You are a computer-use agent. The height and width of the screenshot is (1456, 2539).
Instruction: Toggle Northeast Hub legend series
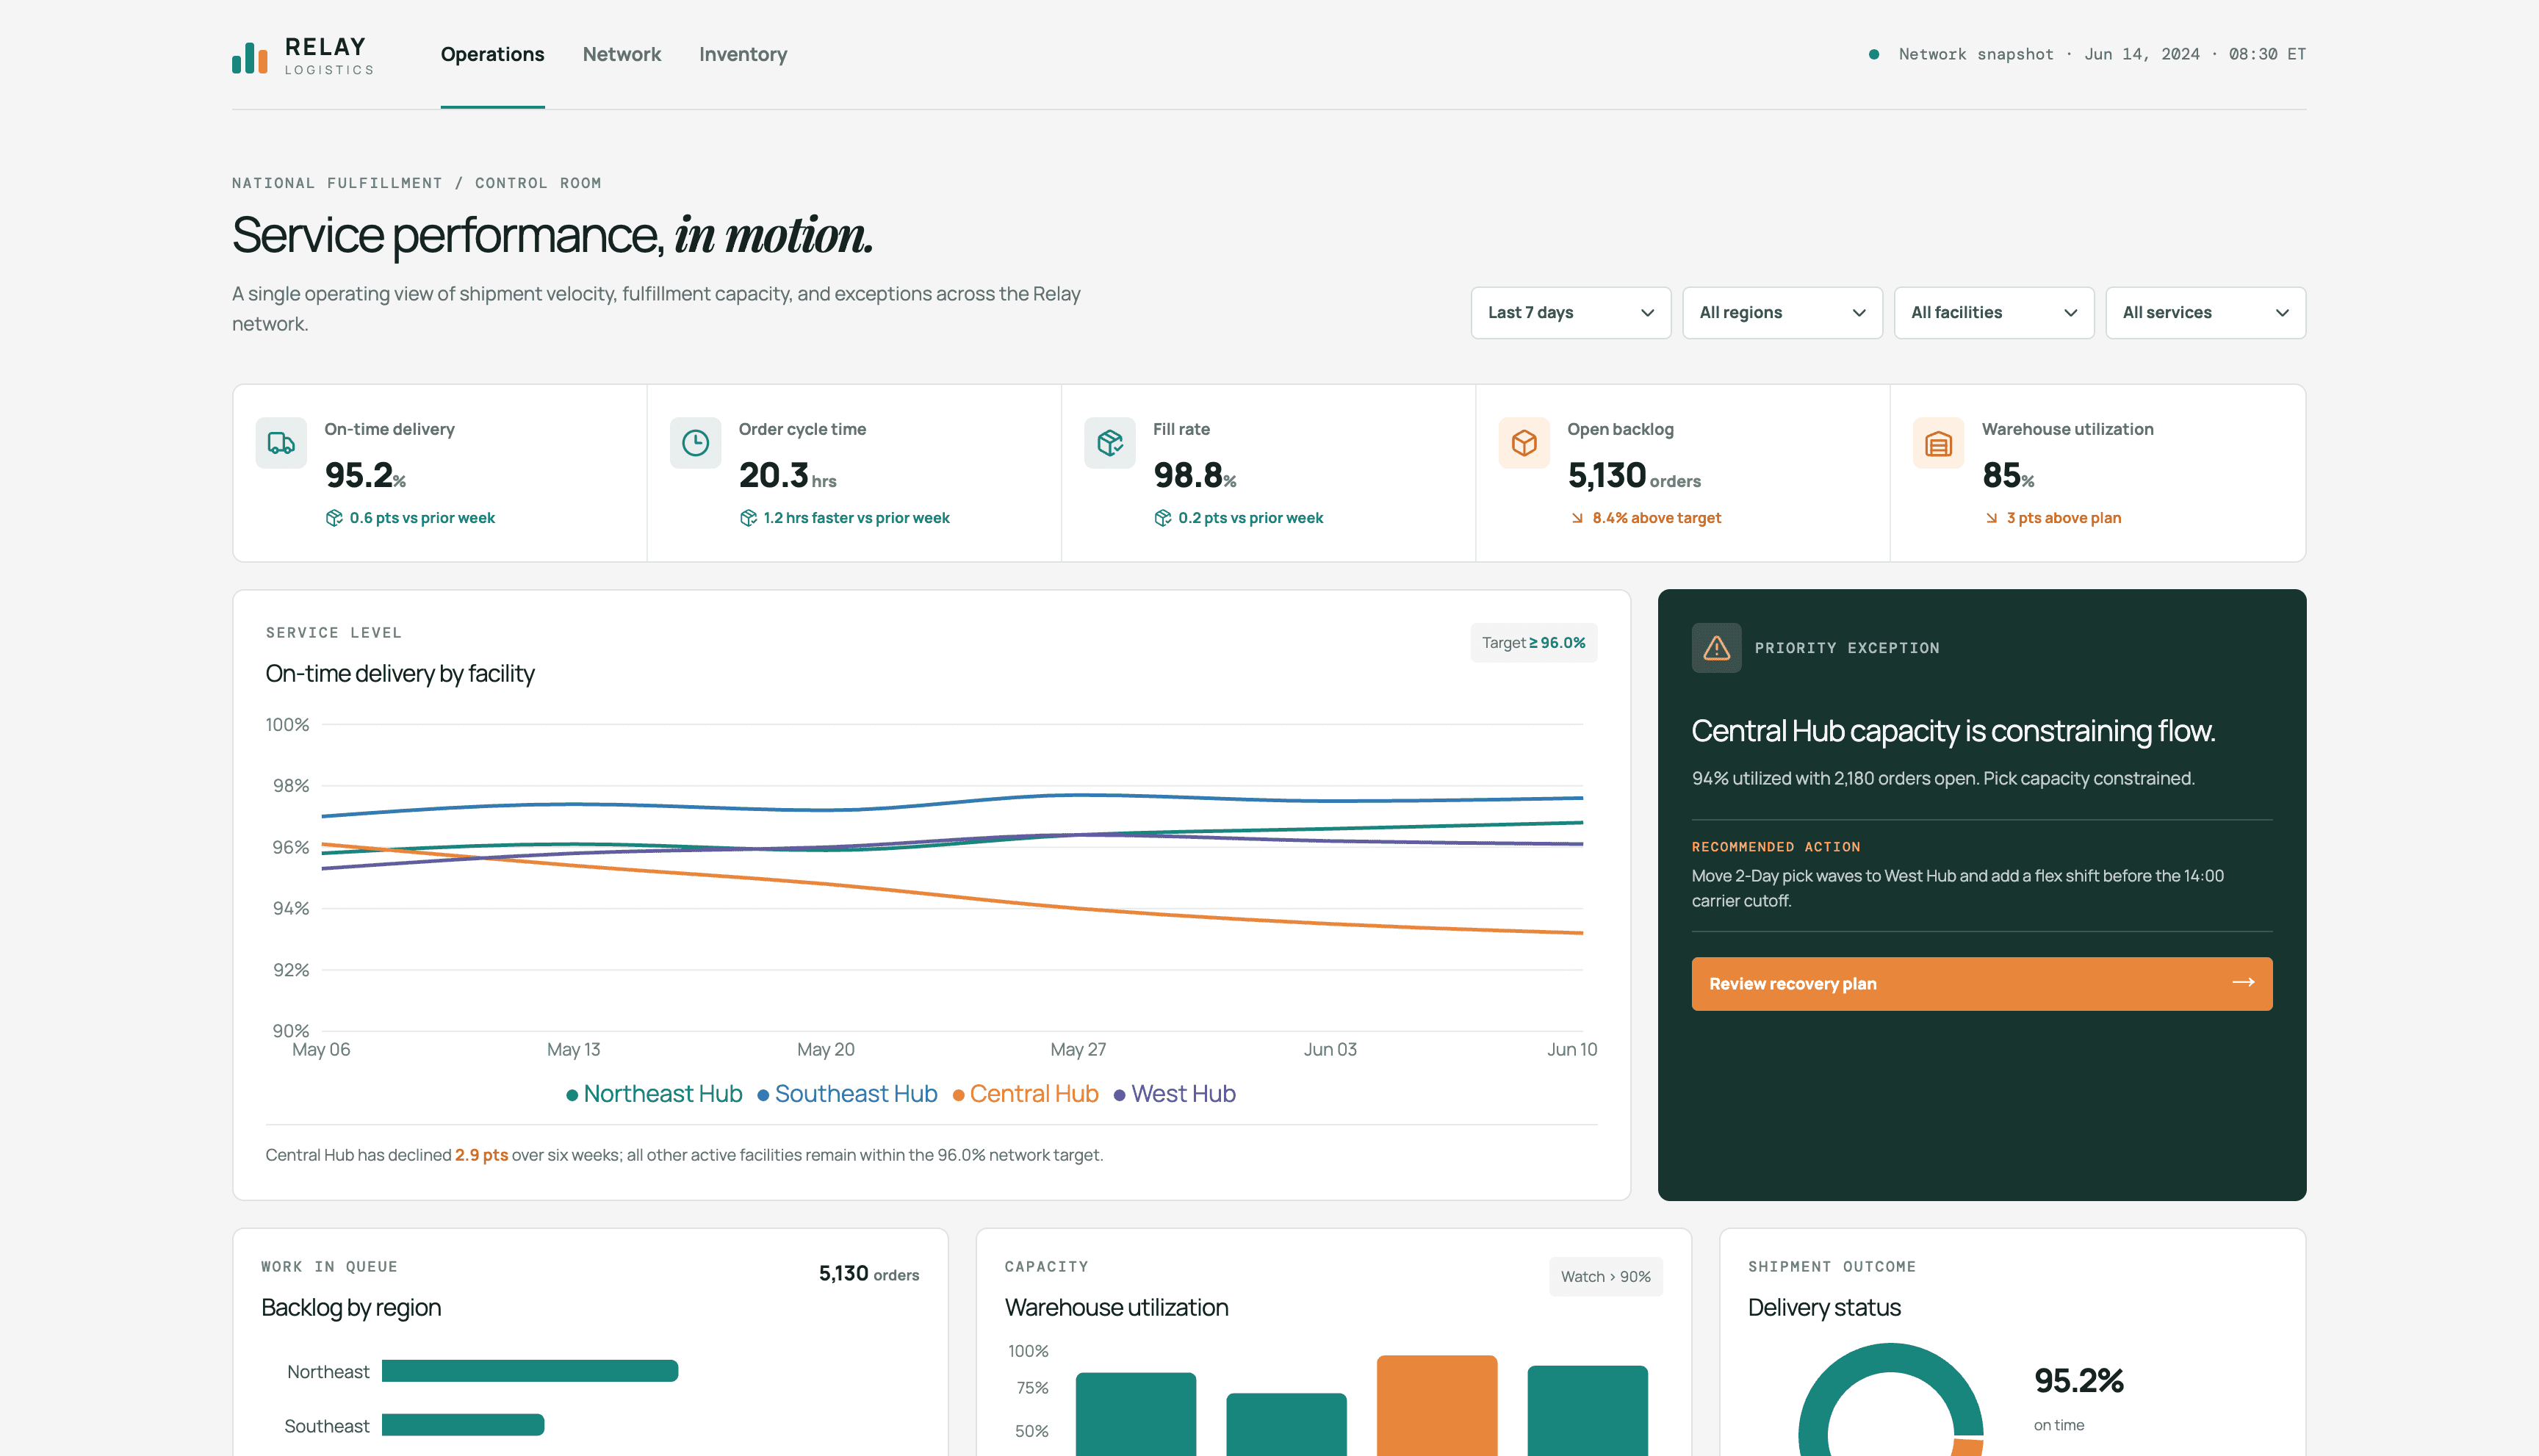point(654,1094)
